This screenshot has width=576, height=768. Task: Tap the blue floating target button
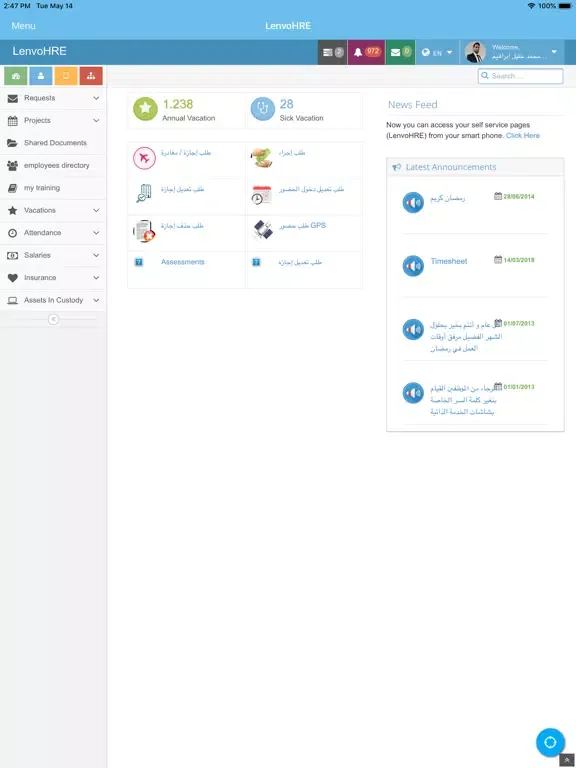(x=550, y=742)
